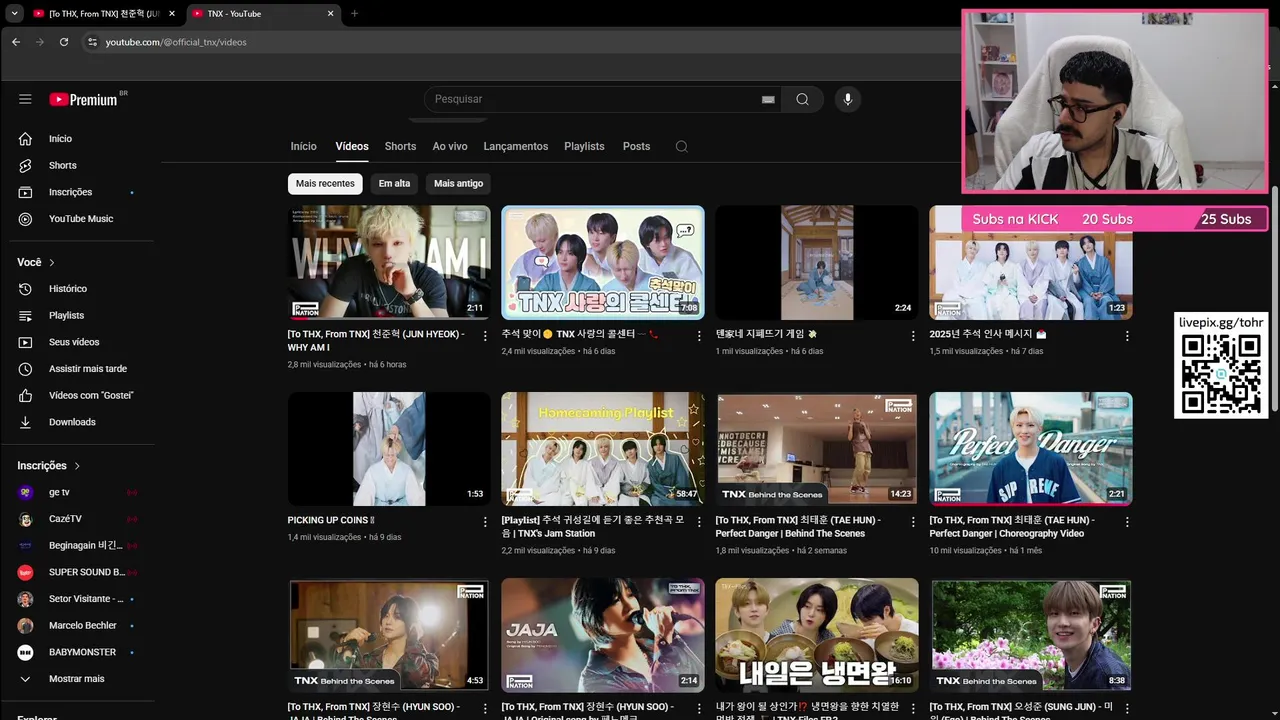Open options menu for PICKING UP COINS video
The width and height of the screenshot is (1280, 720).
[485, 522]
